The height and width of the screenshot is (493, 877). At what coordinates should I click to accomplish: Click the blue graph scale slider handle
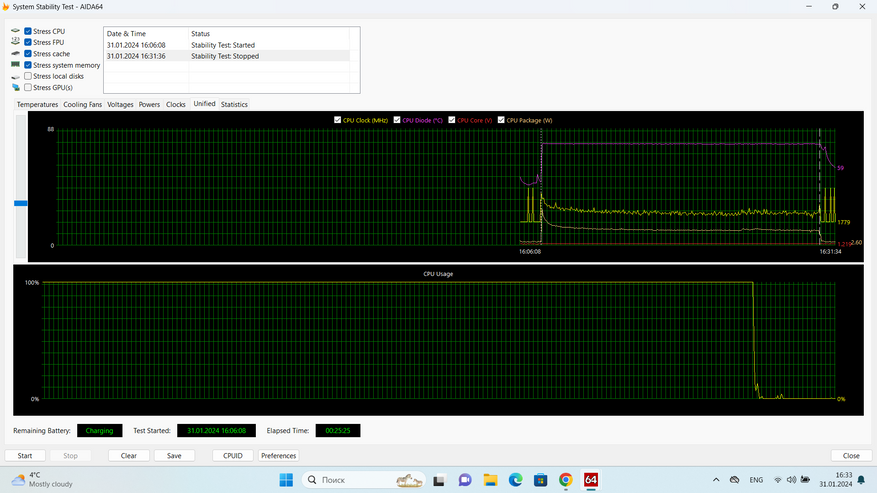click(x=20, y=203)
